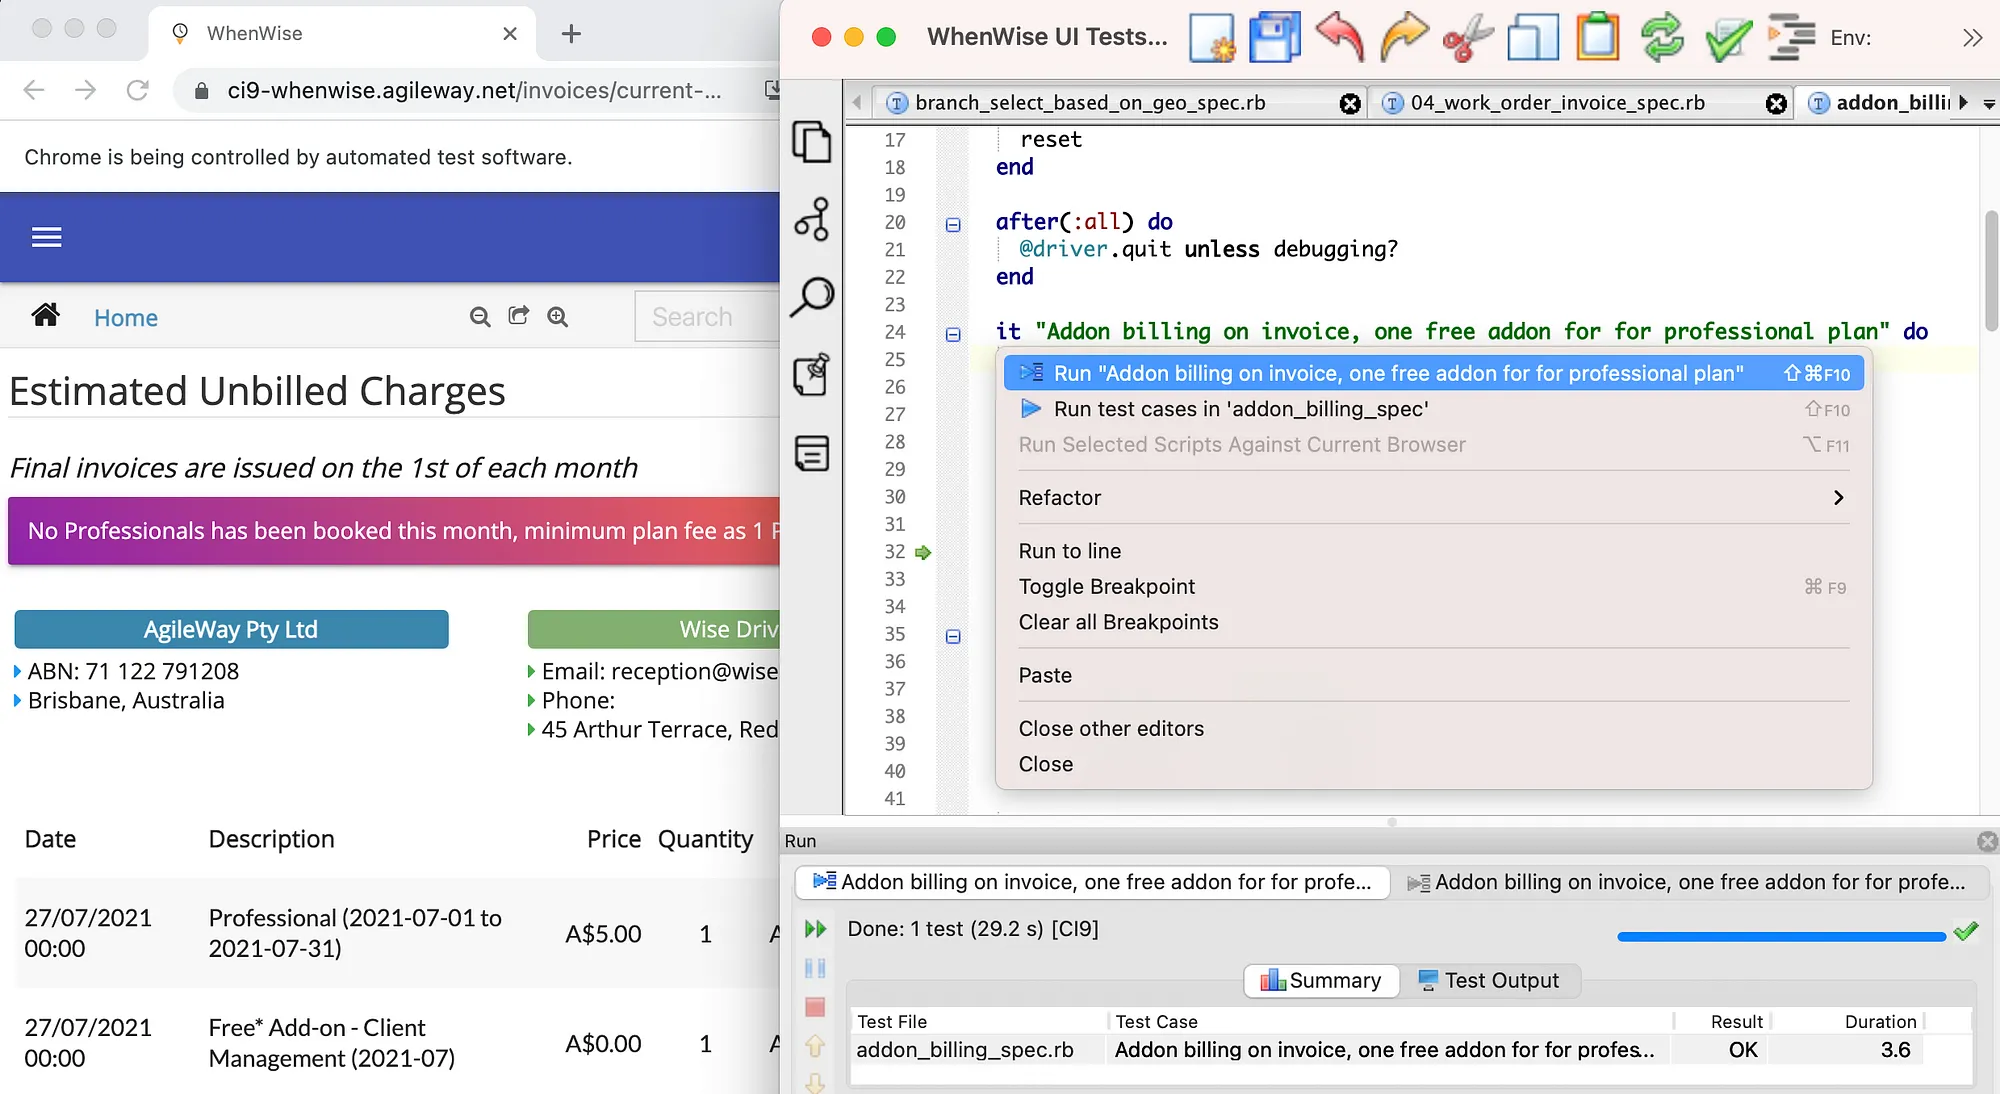
Task: Close the branch_select_based_on_geo_spec.rb tab
Action: 1350,104
